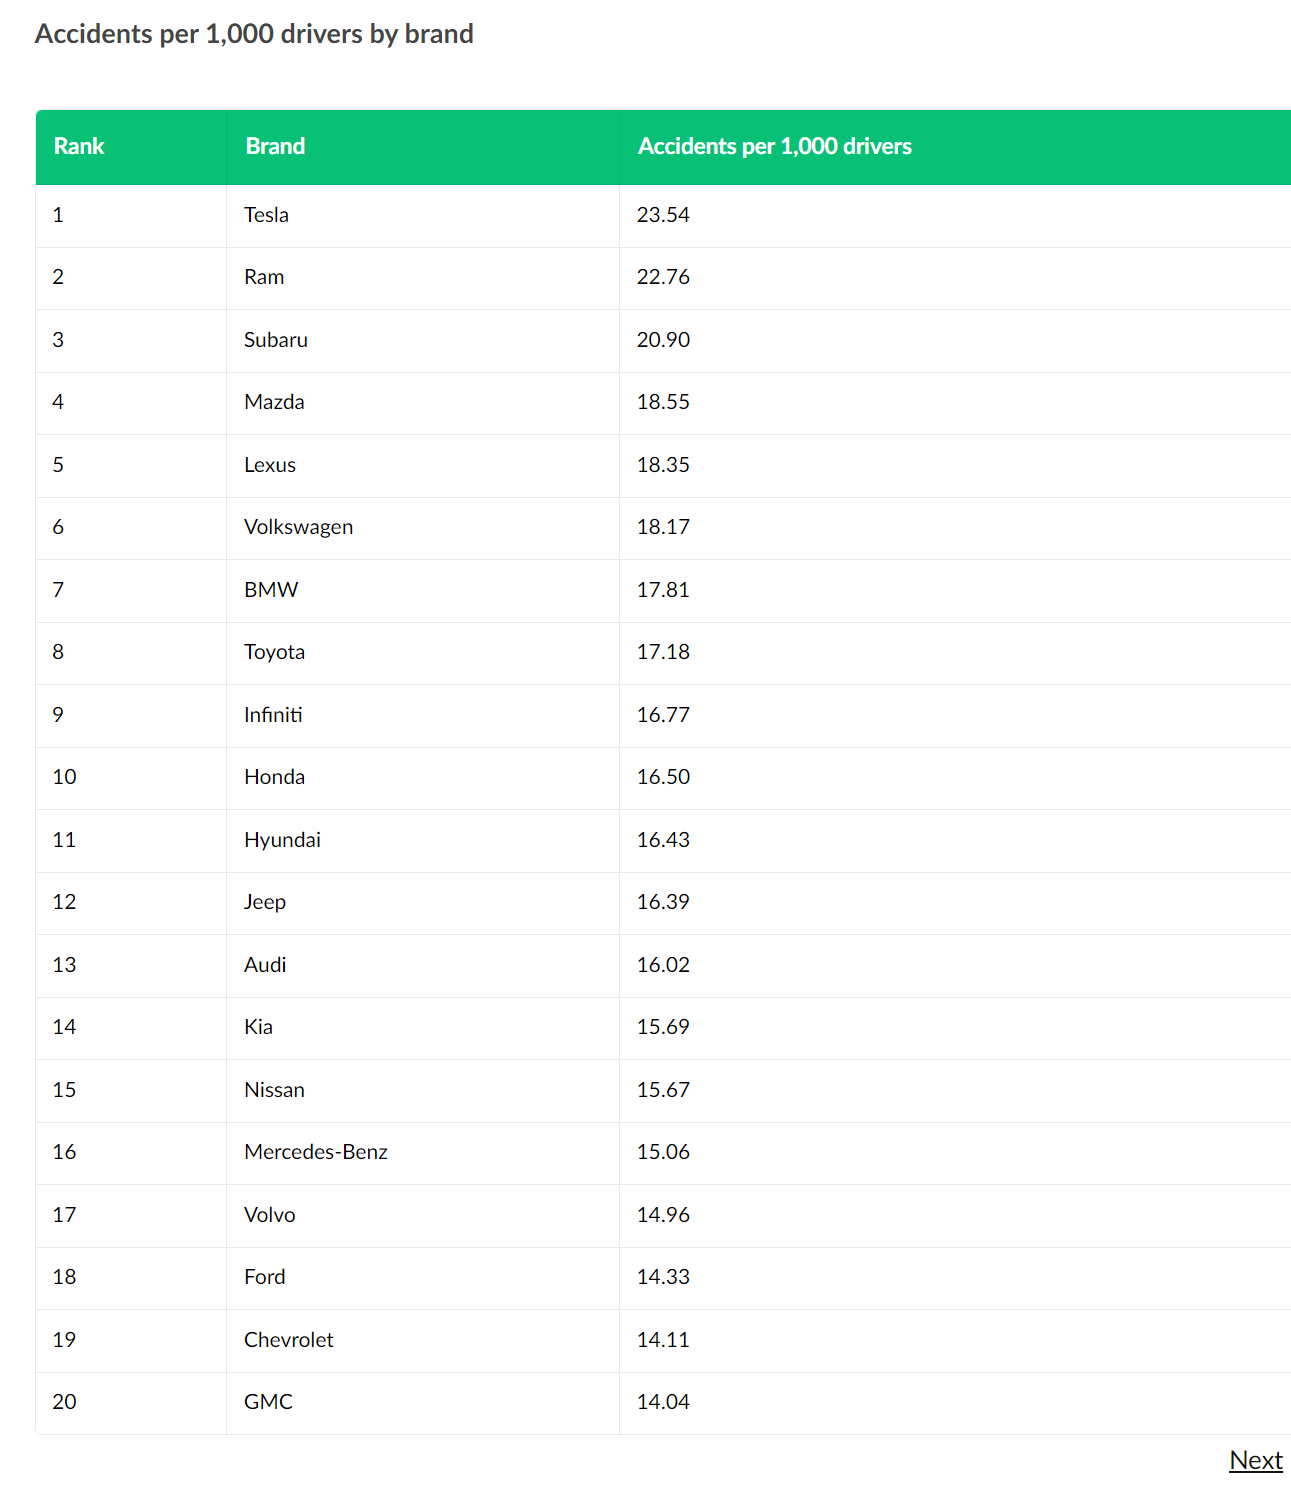Click the Hyundai accident value 16.43

663,840
